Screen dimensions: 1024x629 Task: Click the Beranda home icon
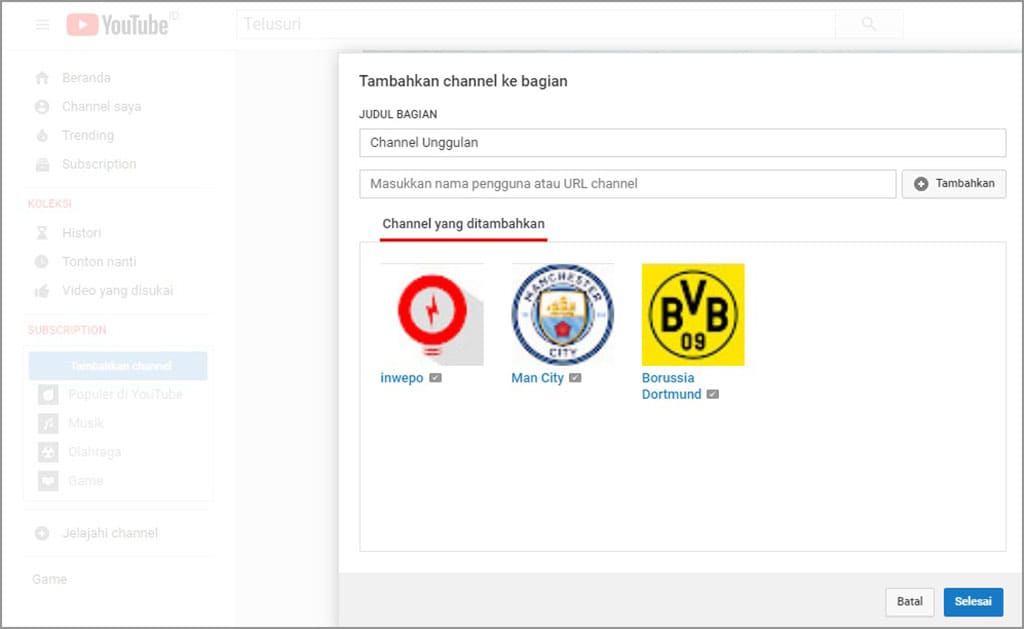click(x=42, y=78)
